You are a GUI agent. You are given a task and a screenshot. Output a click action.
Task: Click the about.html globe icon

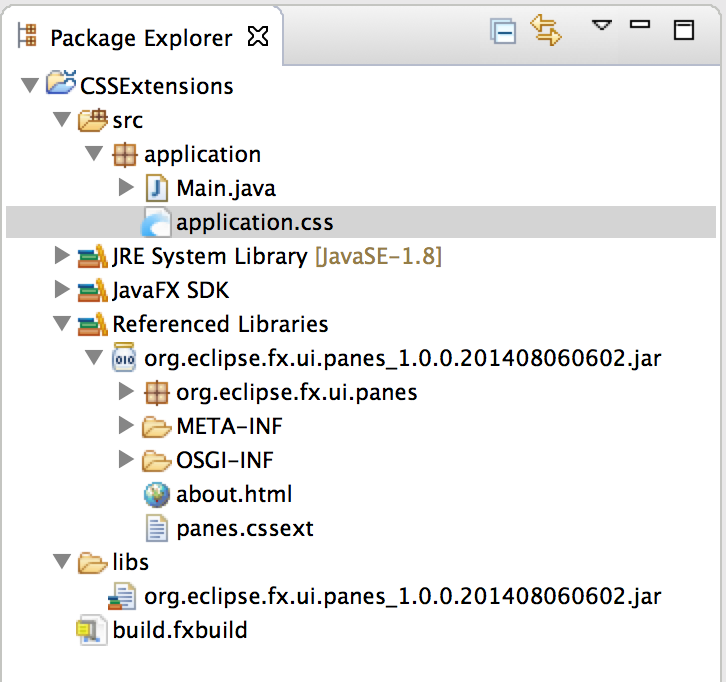coord(157,494)
